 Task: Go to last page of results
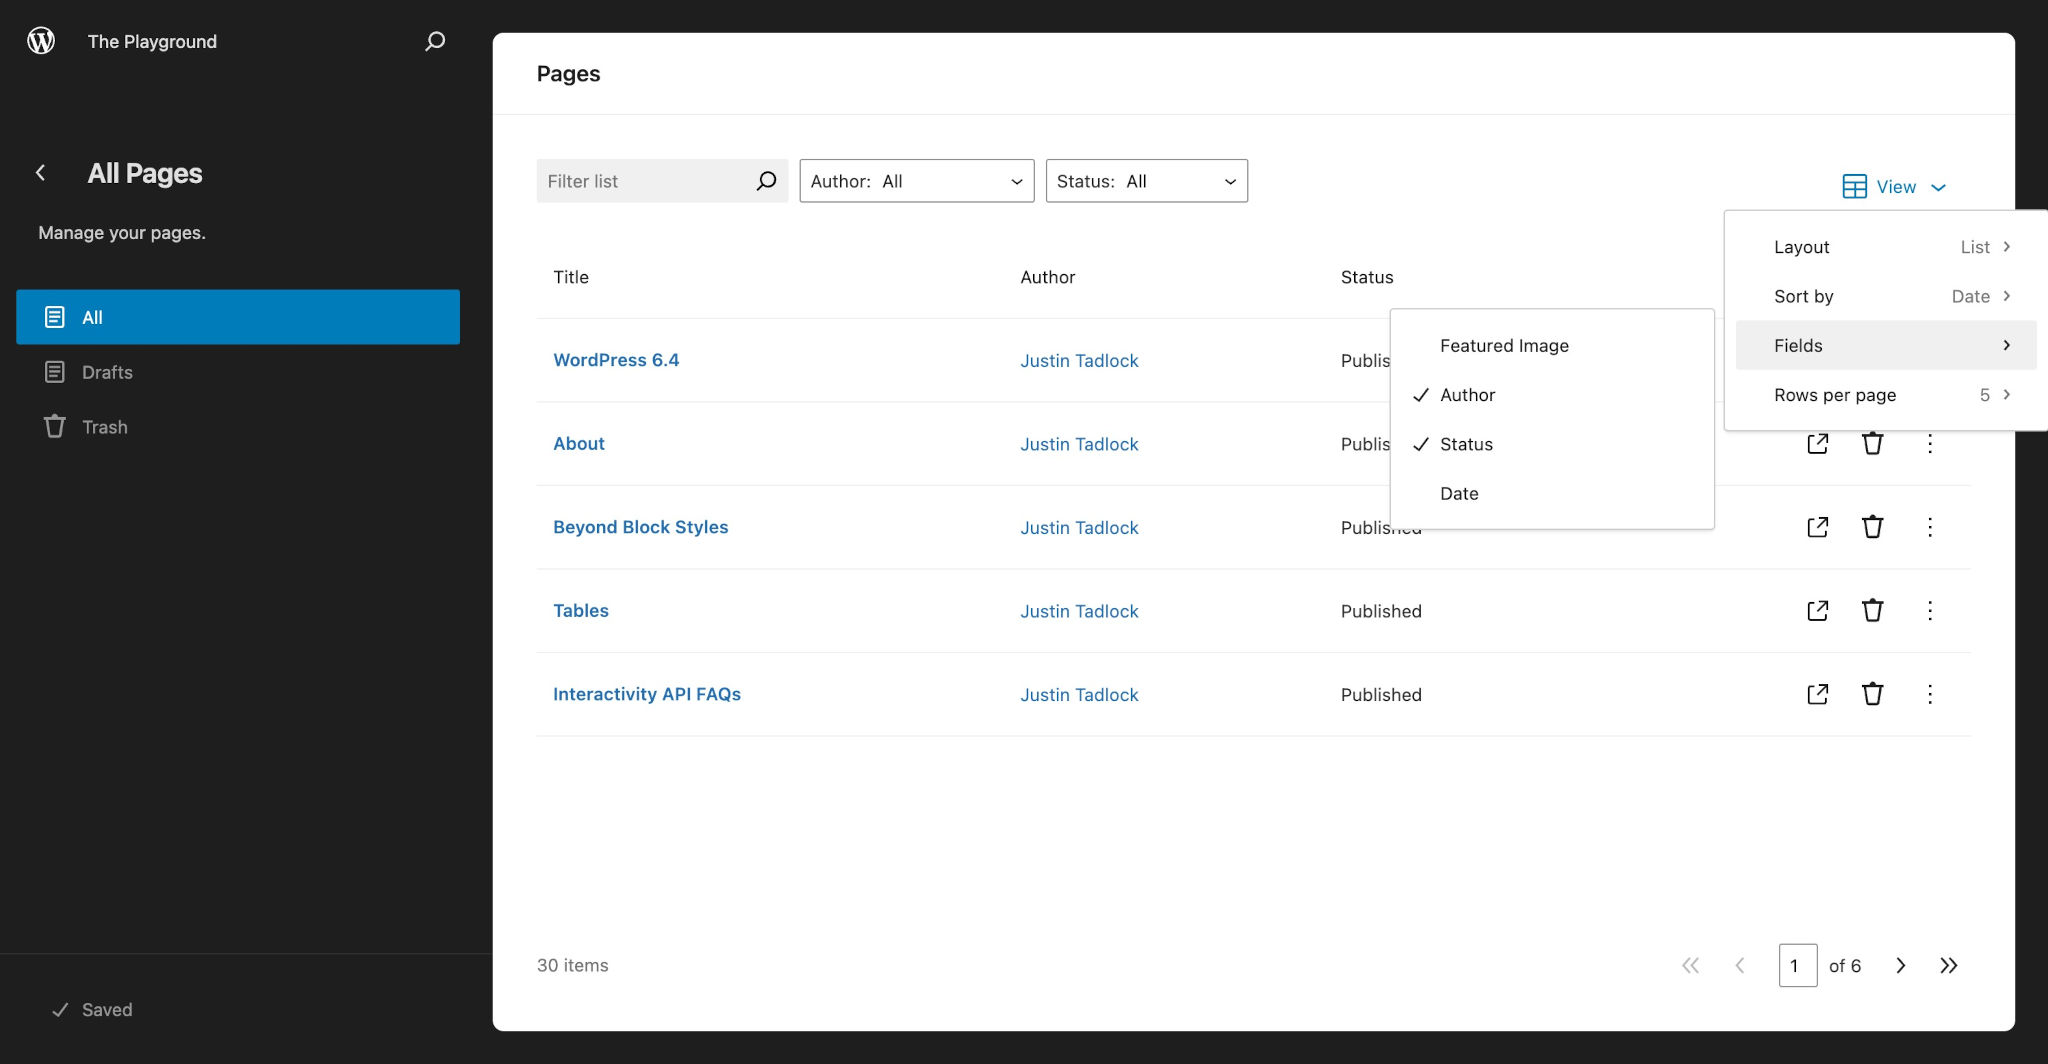[x=1948, y=965]
